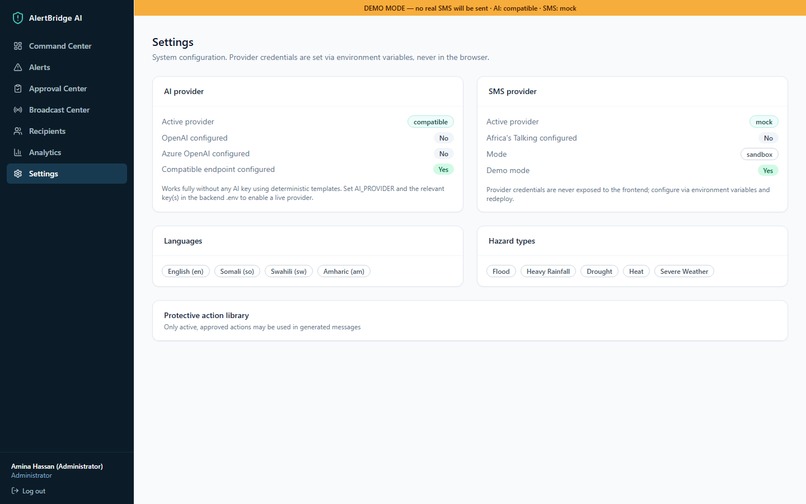Screen dimensions: 806x504
Task: Click the Heat hazard type chip
Action: coord(636,272)
